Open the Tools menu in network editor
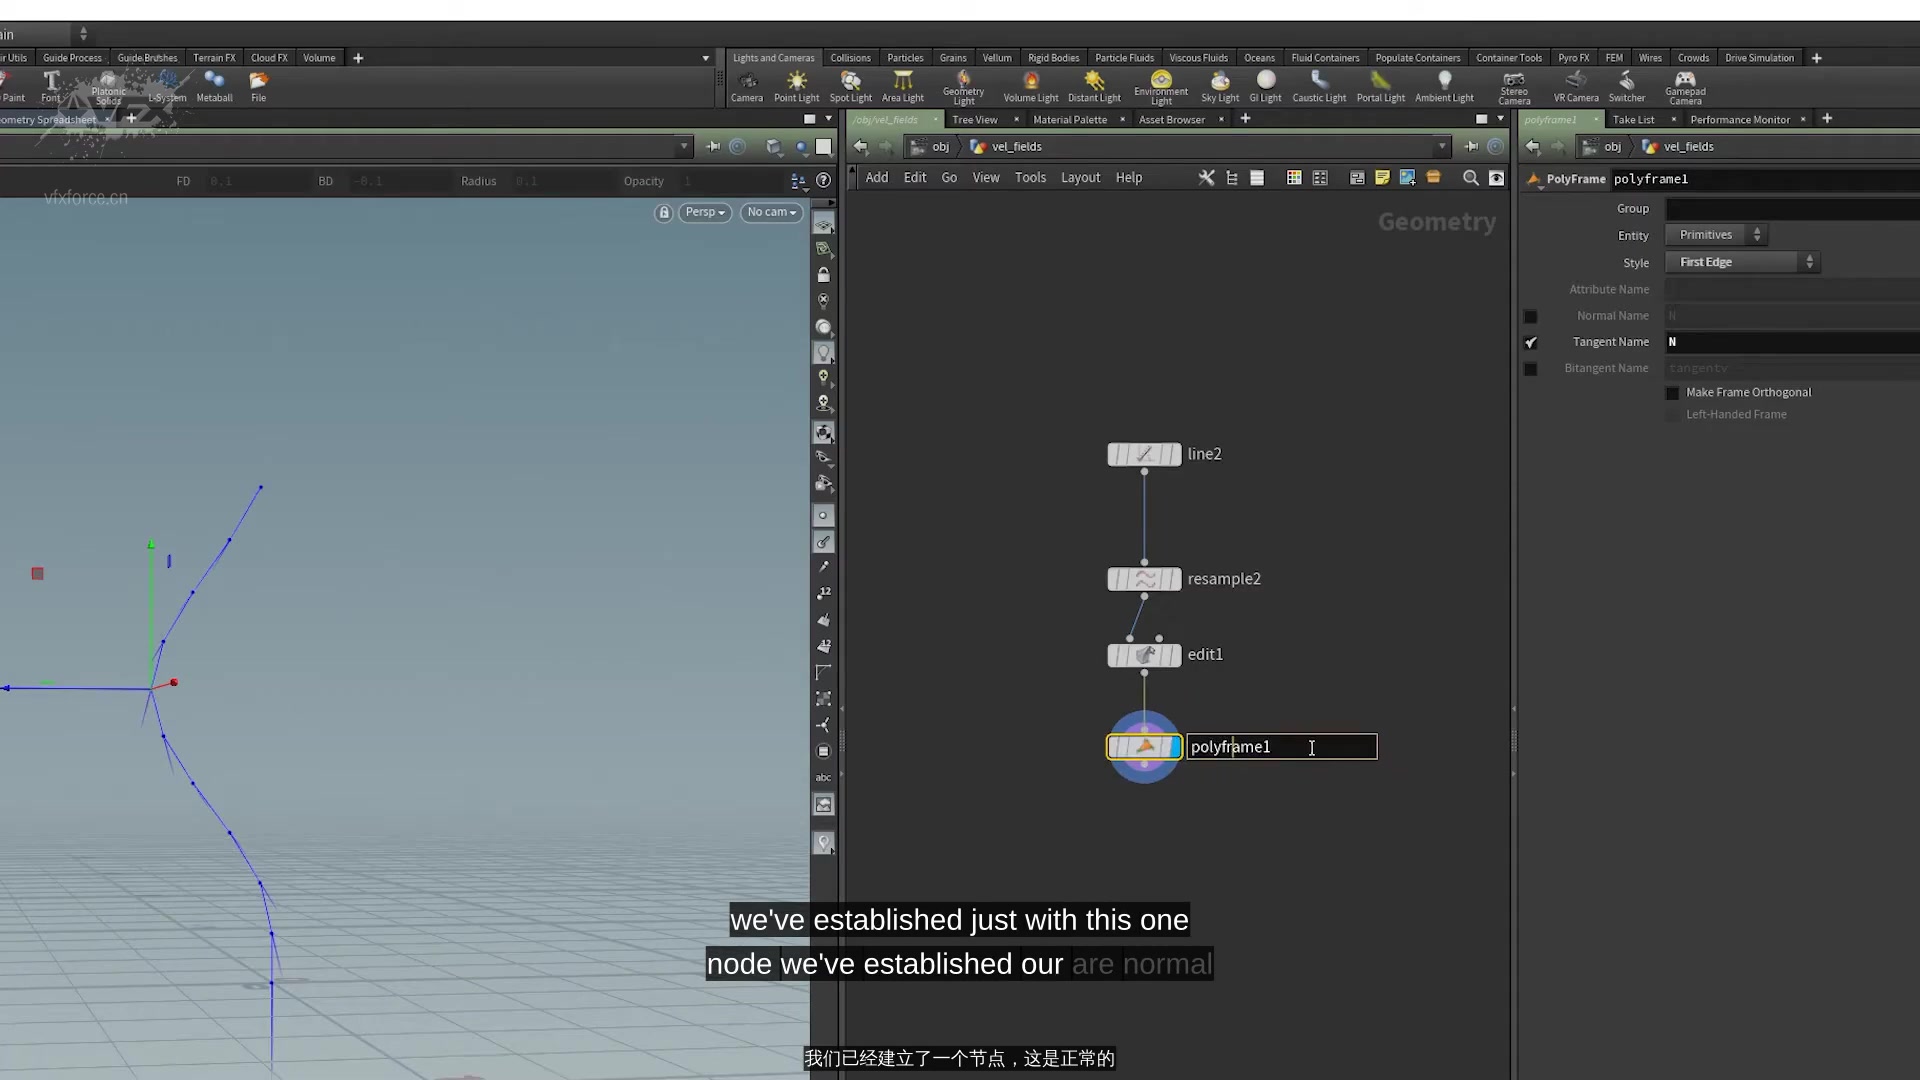 click(1030, 177)
